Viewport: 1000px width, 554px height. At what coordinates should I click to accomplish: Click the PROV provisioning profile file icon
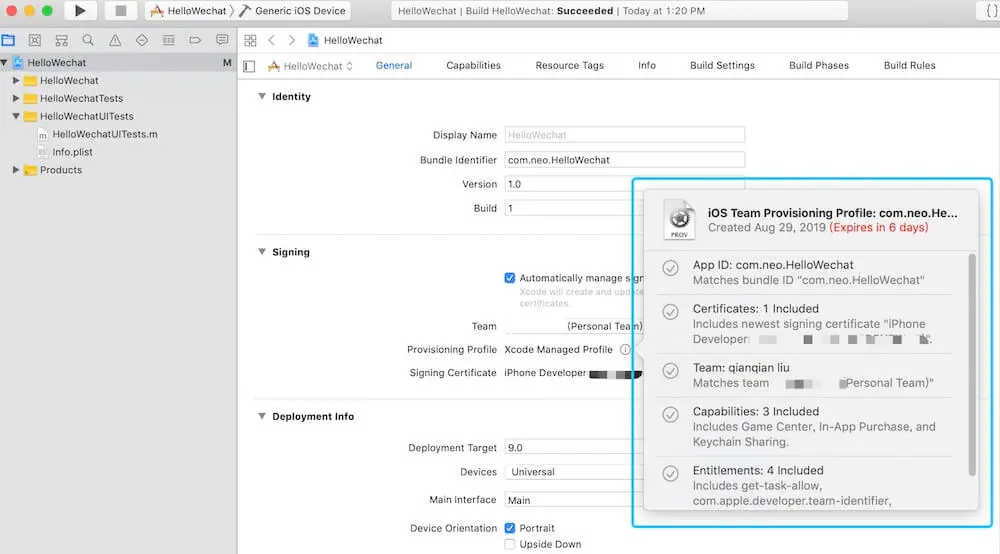pyautogui.click(x=679, y=219)
